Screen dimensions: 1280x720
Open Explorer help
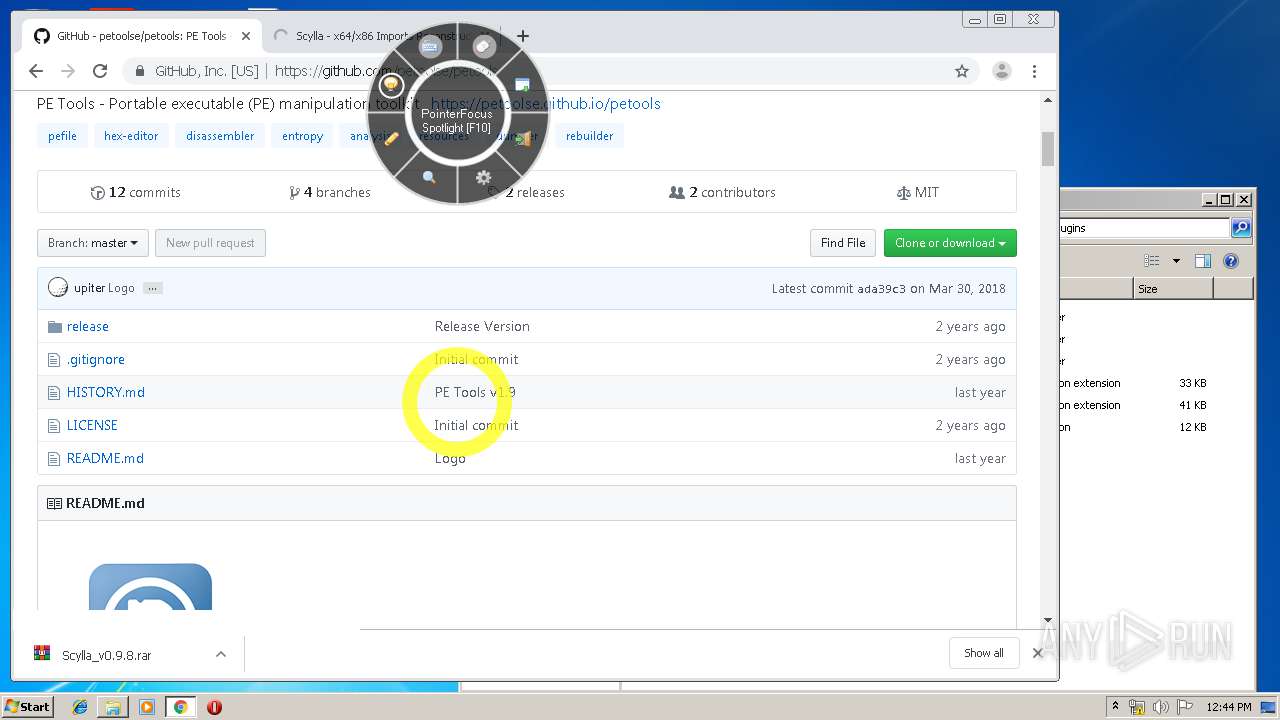click(1231, 261)
